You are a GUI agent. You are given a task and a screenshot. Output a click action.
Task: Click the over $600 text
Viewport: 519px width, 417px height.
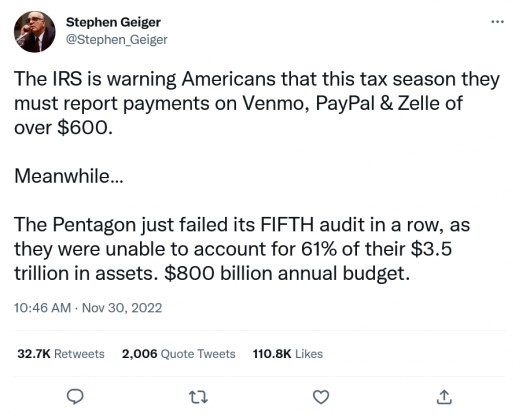[x=63, y=128]
